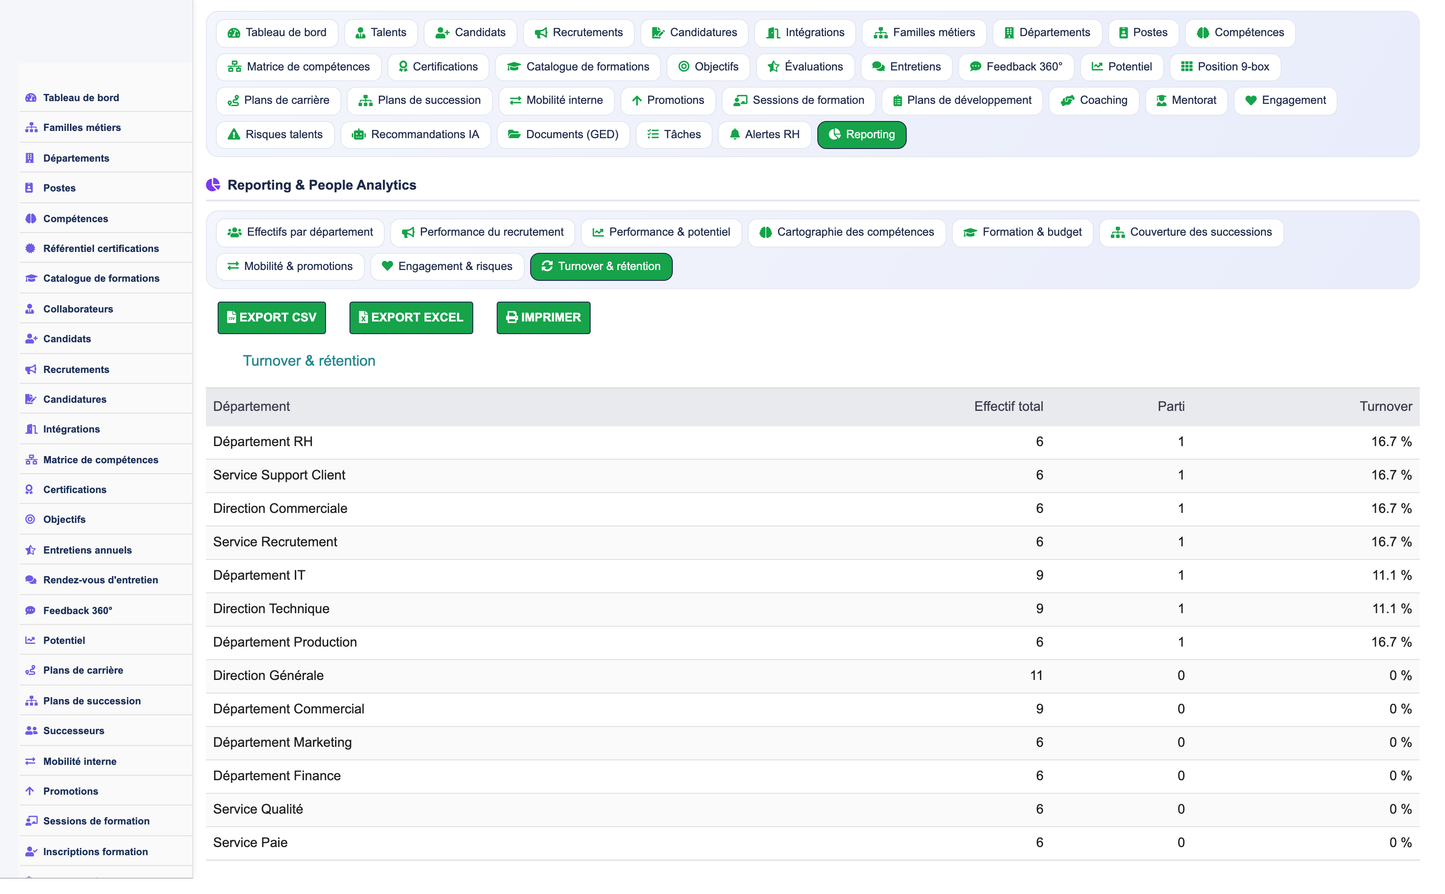Viewport: 1445px width, 894px height.
Task: Click the Risques talents warning triangle icon
Action: (x=234, y=135)
